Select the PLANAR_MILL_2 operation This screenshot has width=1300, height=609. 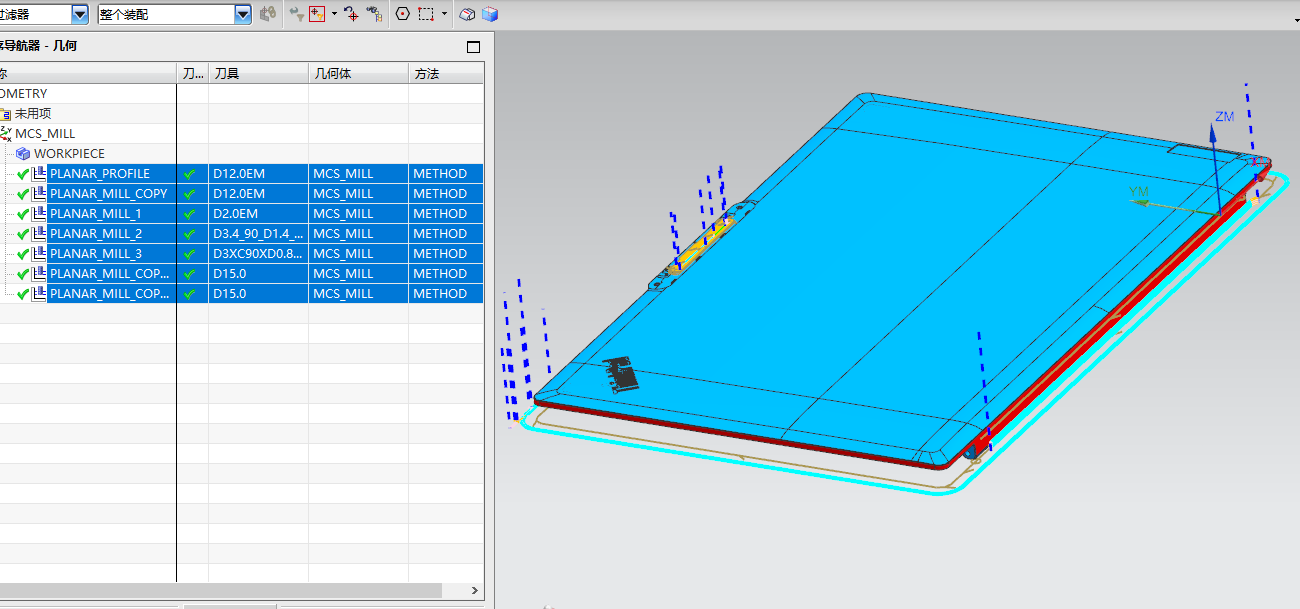(x=96, y=233)
